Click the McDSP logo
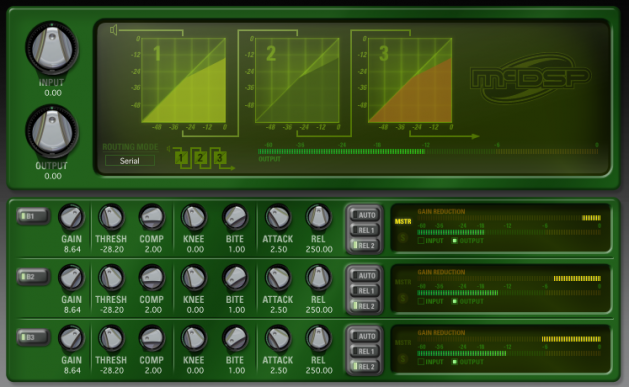Screen dimensions: 629x387 (x=530, y=79)
